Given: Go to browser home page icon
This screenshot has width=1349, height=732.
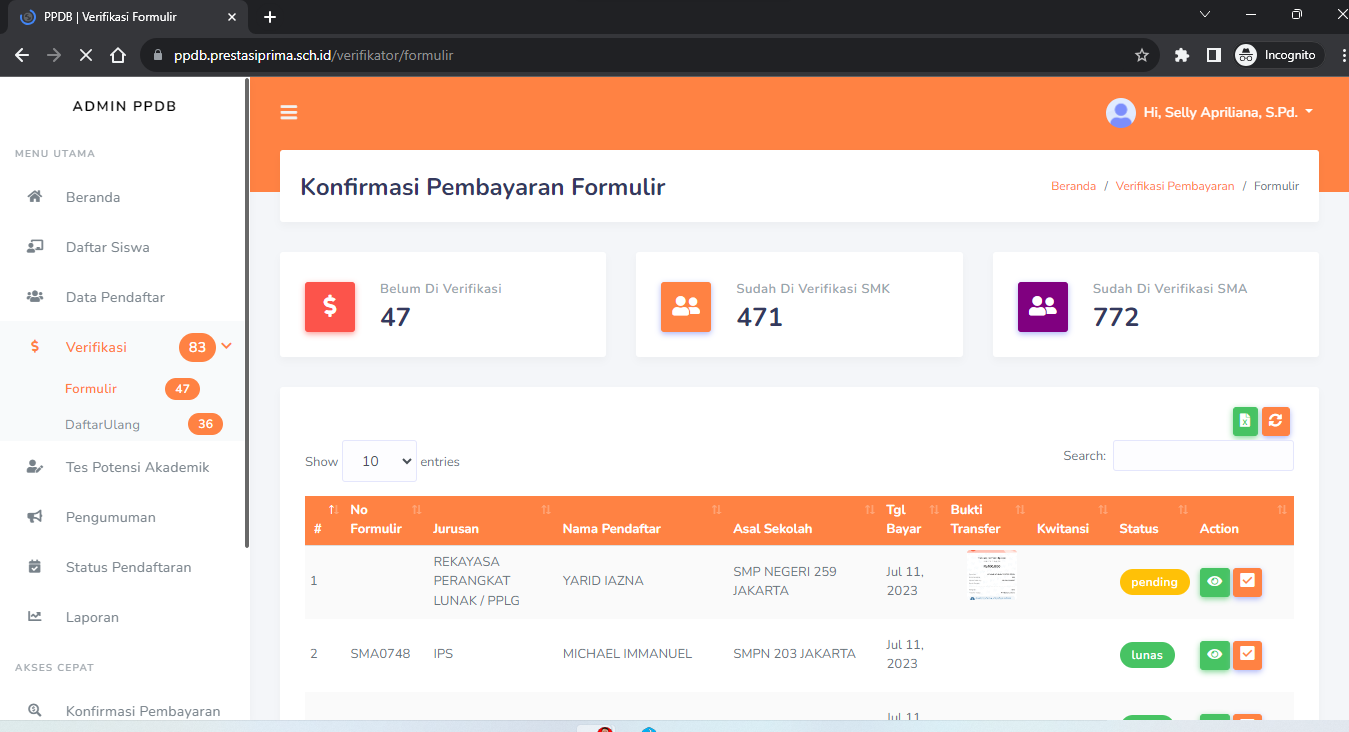Looking at the screenshot, I should click(118, 55).
